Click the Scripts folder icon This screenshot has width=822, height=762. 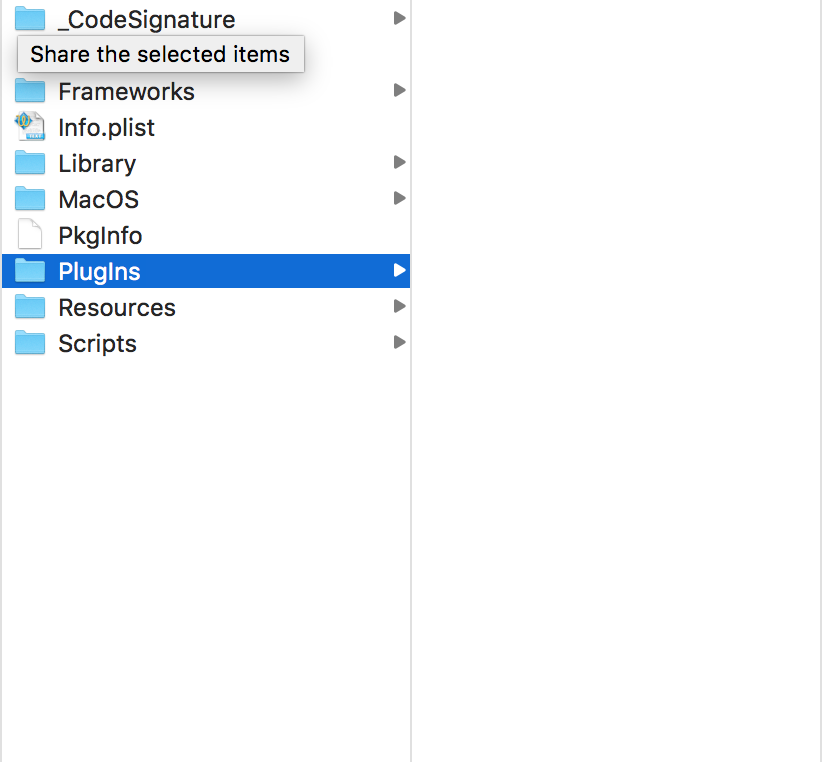[x=30, y=343]
